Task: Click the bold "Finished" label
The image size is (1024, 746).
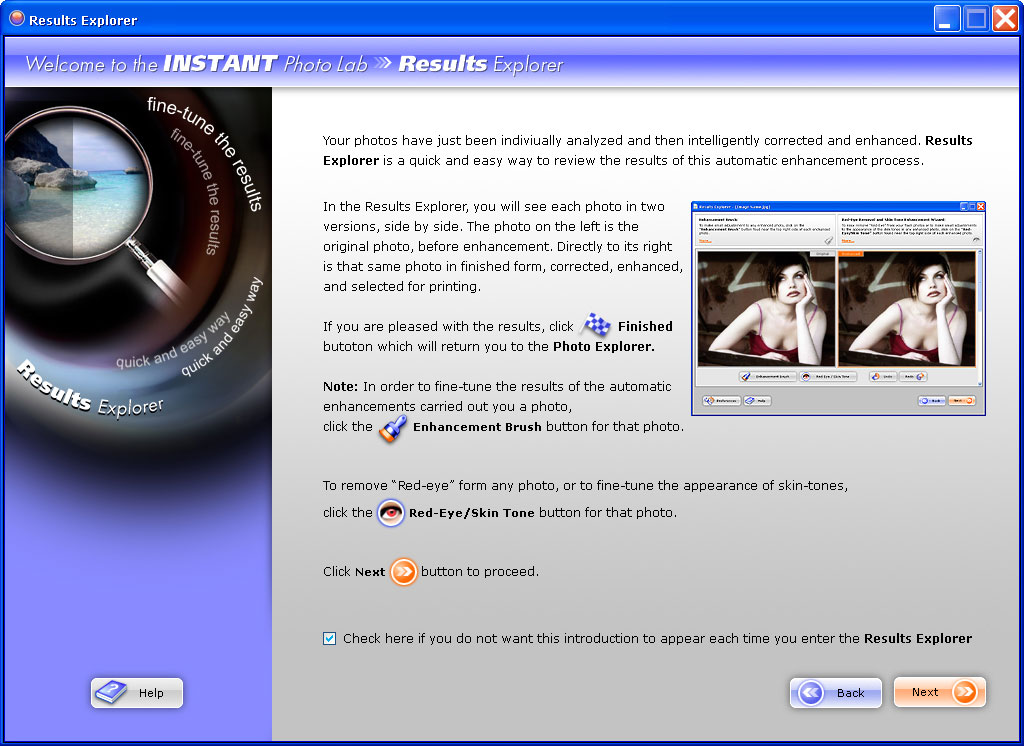Action: tap(645, 327)
